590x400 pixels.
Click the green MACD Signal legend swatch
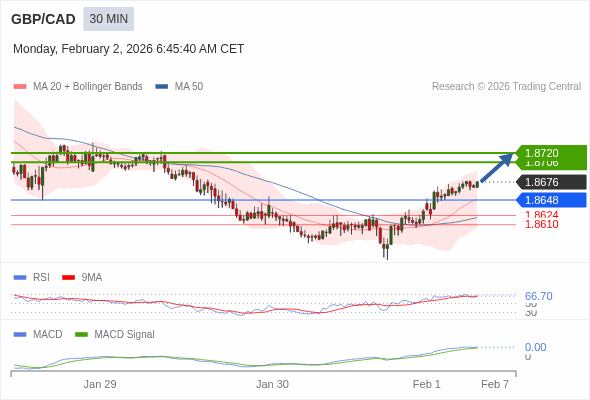[81, 335]
